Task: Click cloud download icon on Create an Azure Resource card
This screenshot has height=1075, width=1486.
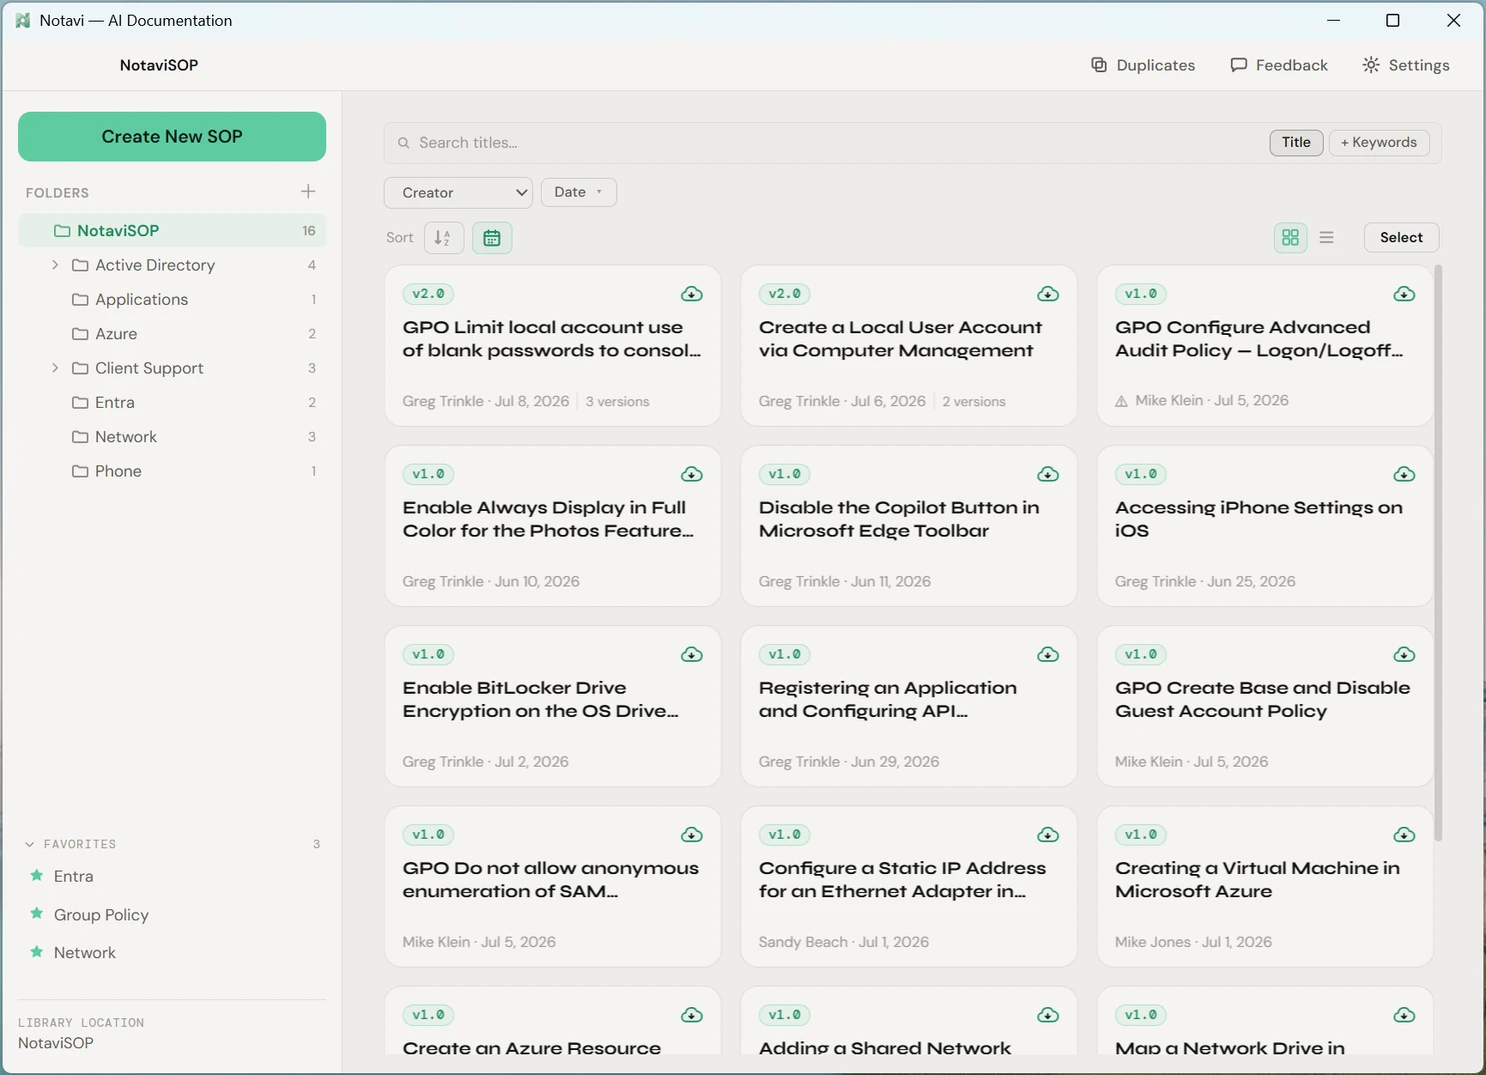Action: tap(691, 1015)
